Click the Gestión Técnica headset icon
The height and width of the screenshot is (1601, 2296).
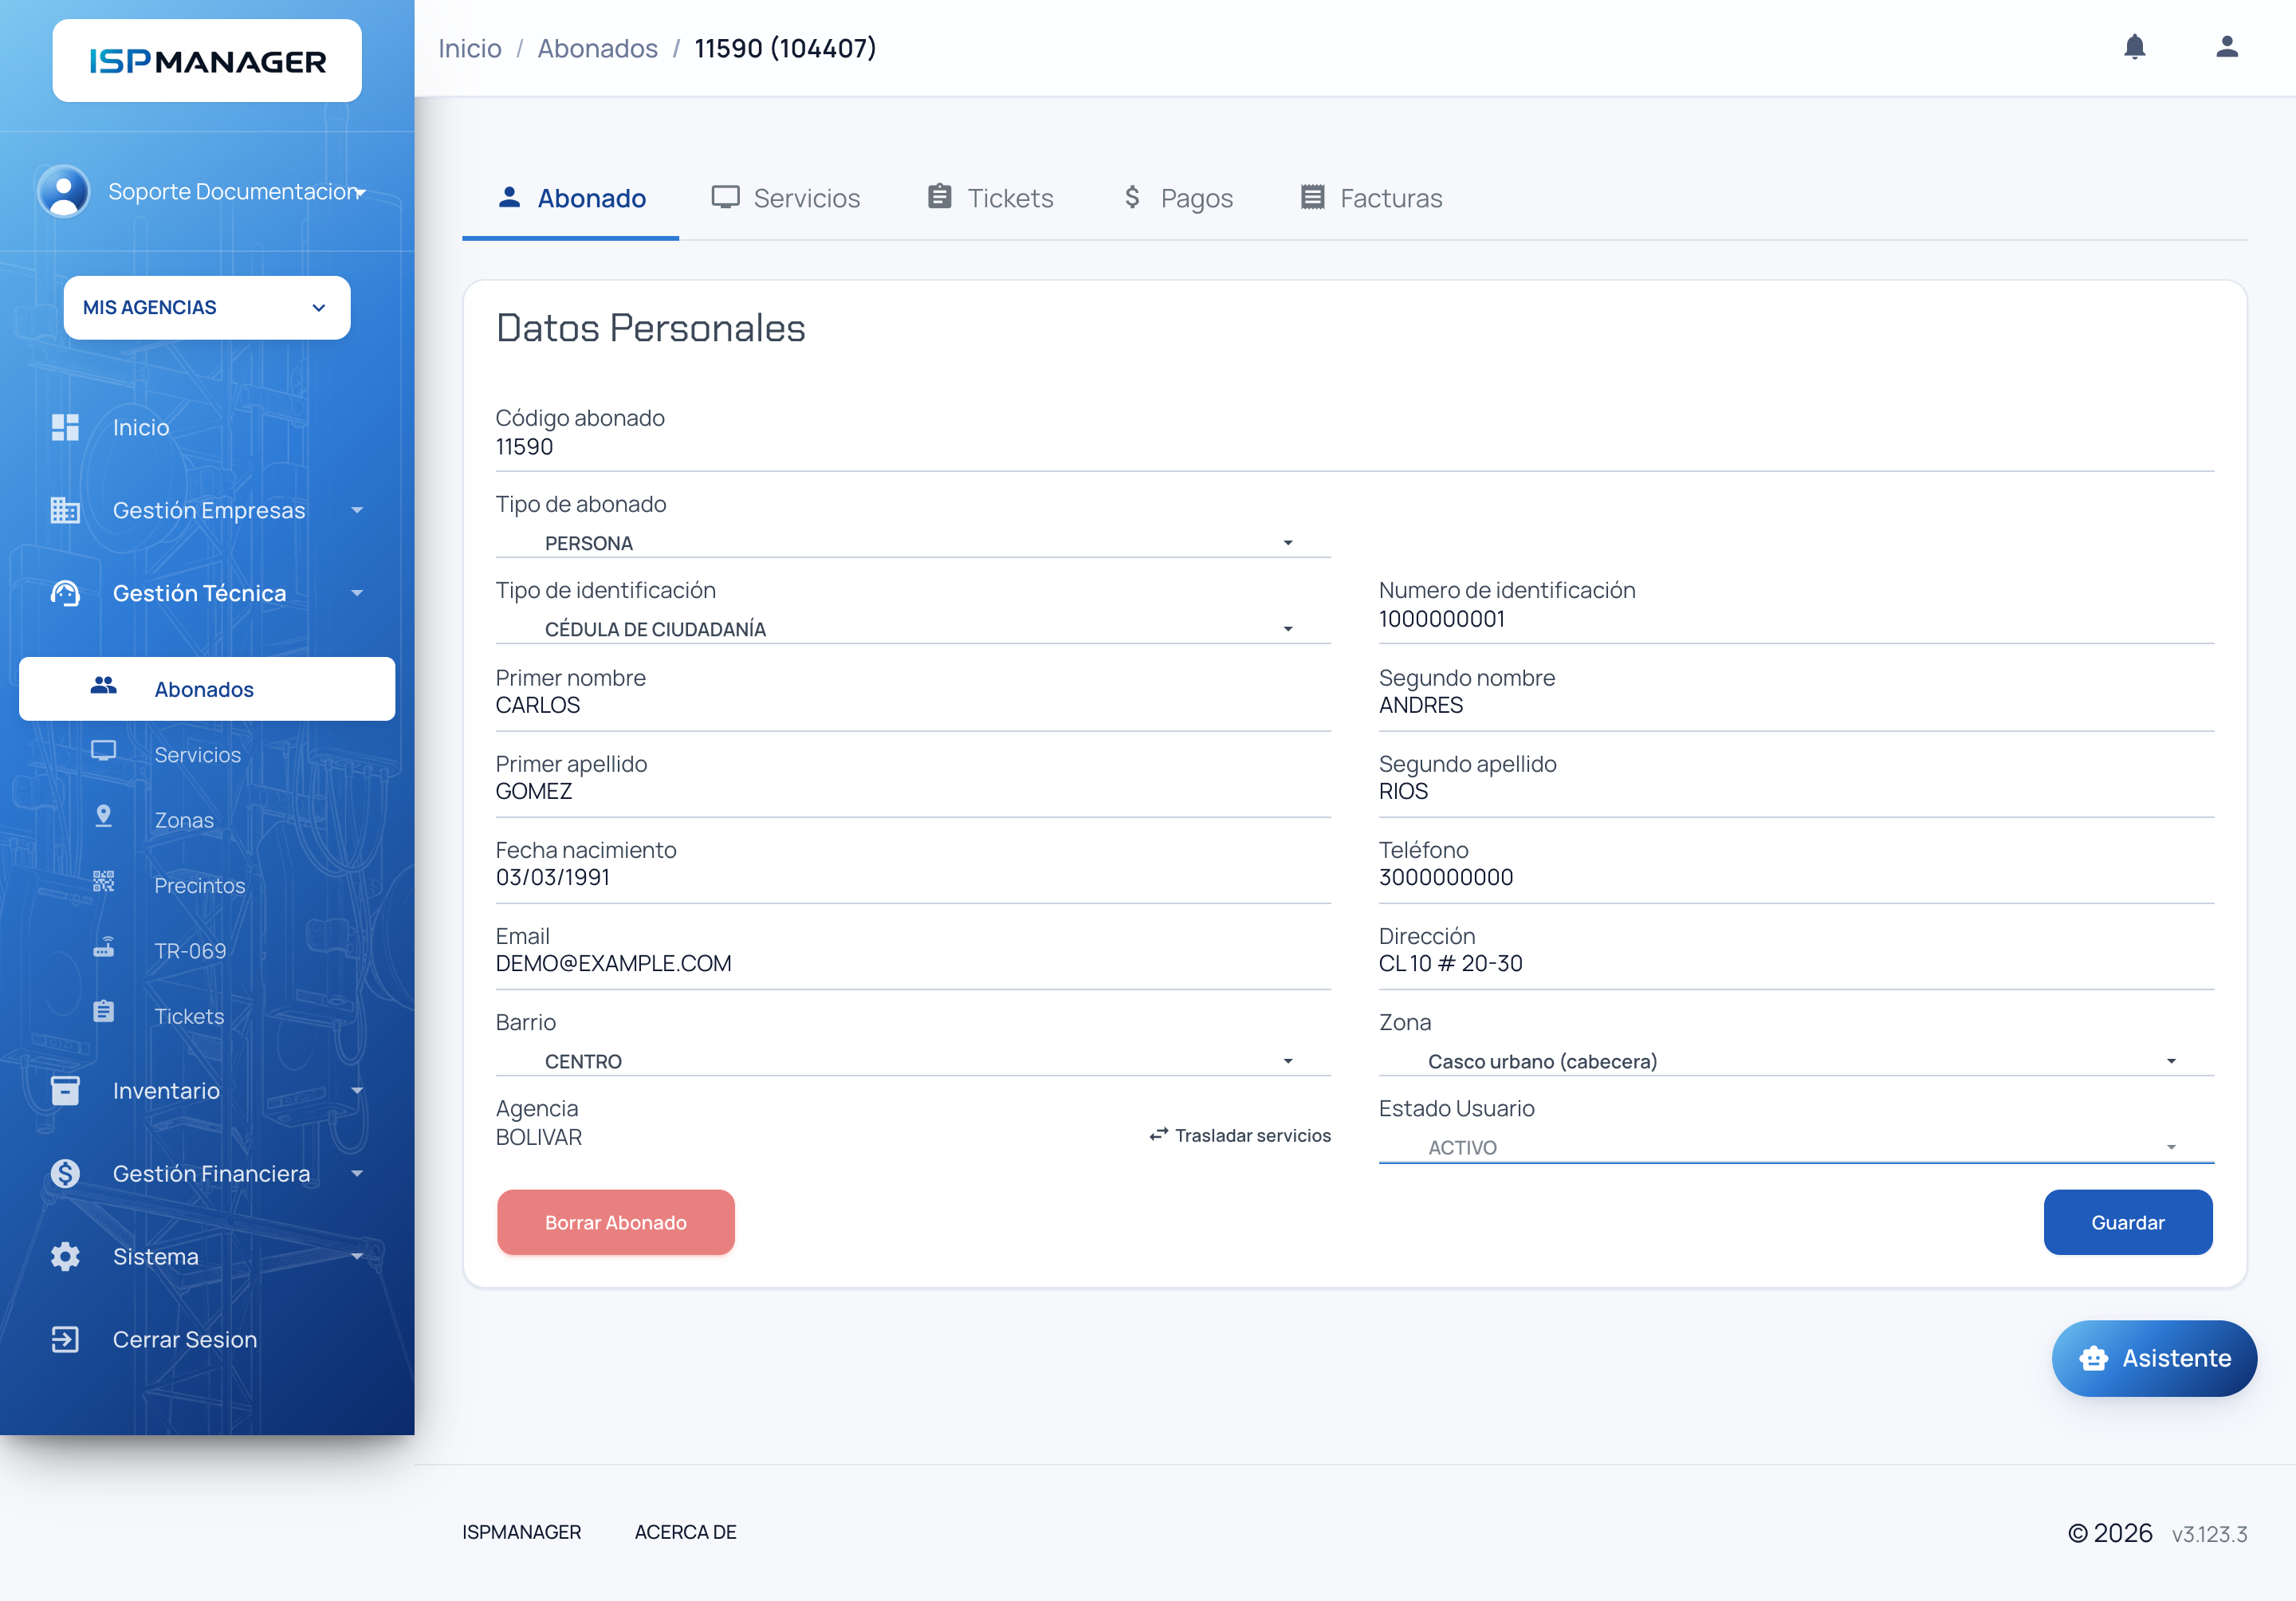point(65,593)
